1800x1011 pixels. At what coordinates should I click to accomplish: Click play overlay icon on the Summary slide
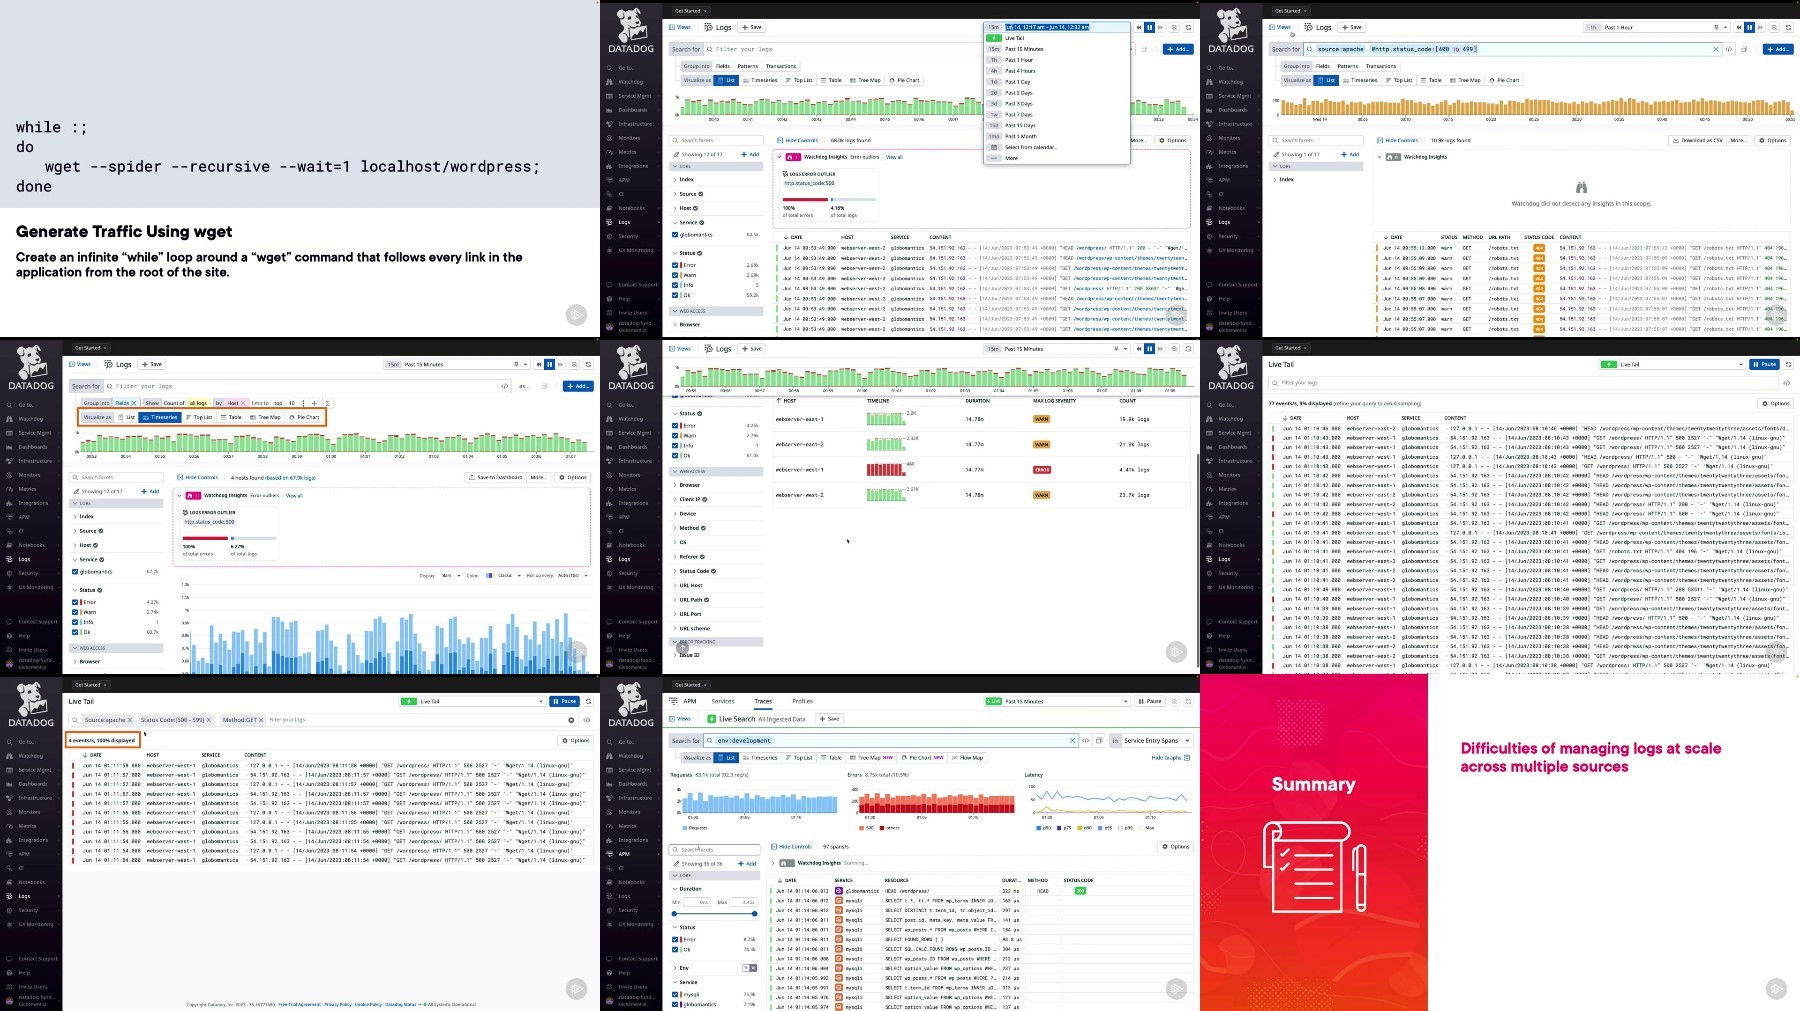point(1776,989)
